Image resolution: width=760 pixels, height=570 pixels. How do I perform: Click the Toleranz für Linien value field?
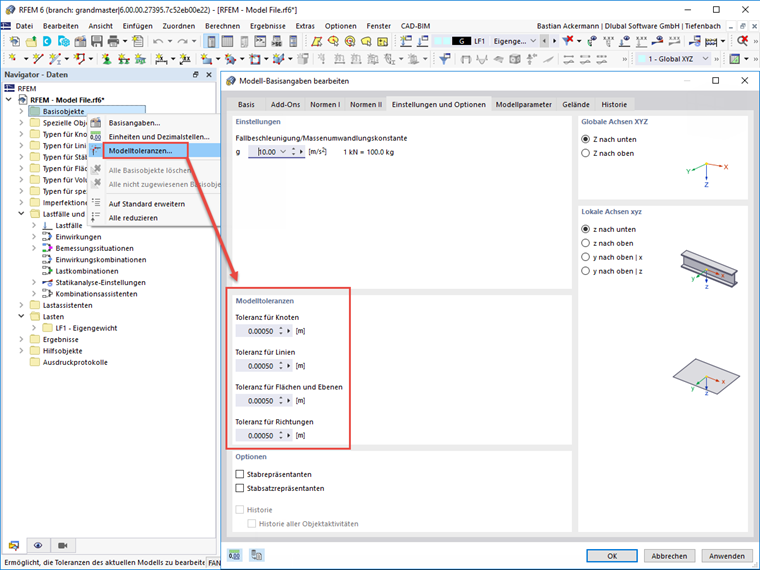[255, 366]
